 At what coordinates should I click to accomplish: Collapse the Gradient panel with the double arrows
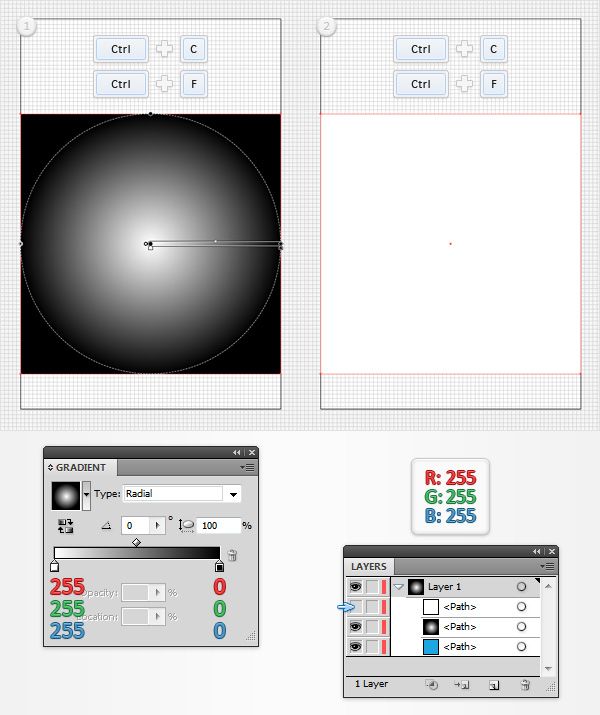(x=236, y=452)
